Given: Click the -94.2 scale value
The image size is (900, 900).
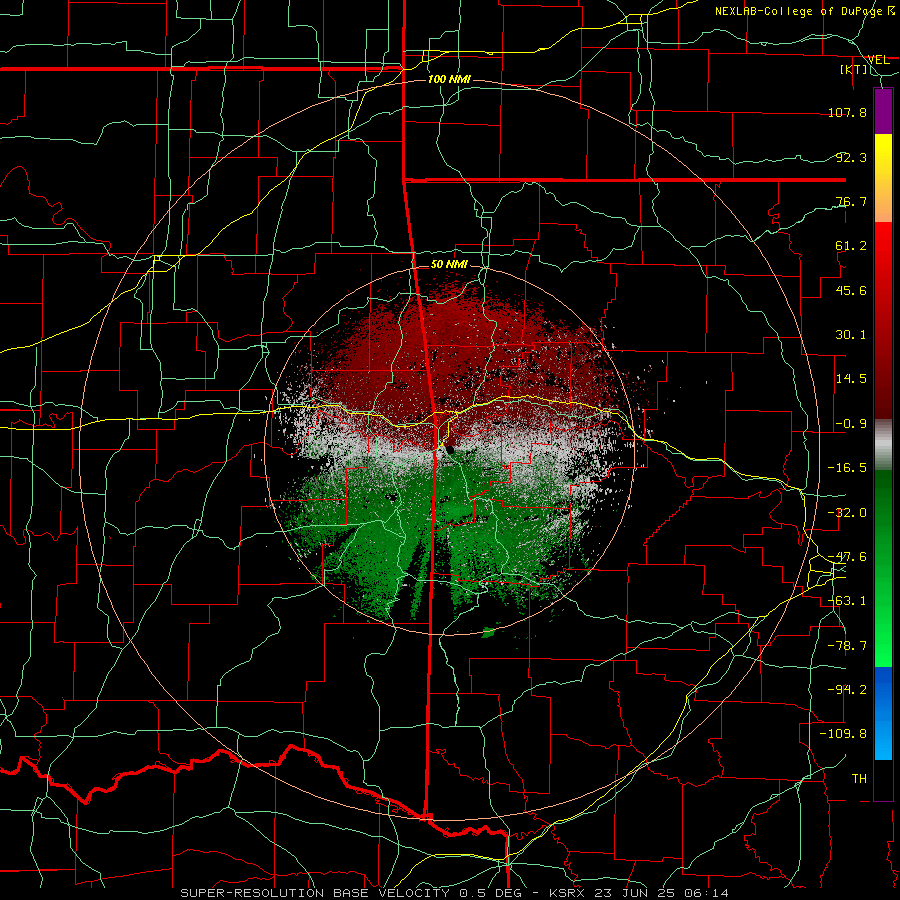Looking at the screenshot, I should pyautogui.click(x=847, y=690).
